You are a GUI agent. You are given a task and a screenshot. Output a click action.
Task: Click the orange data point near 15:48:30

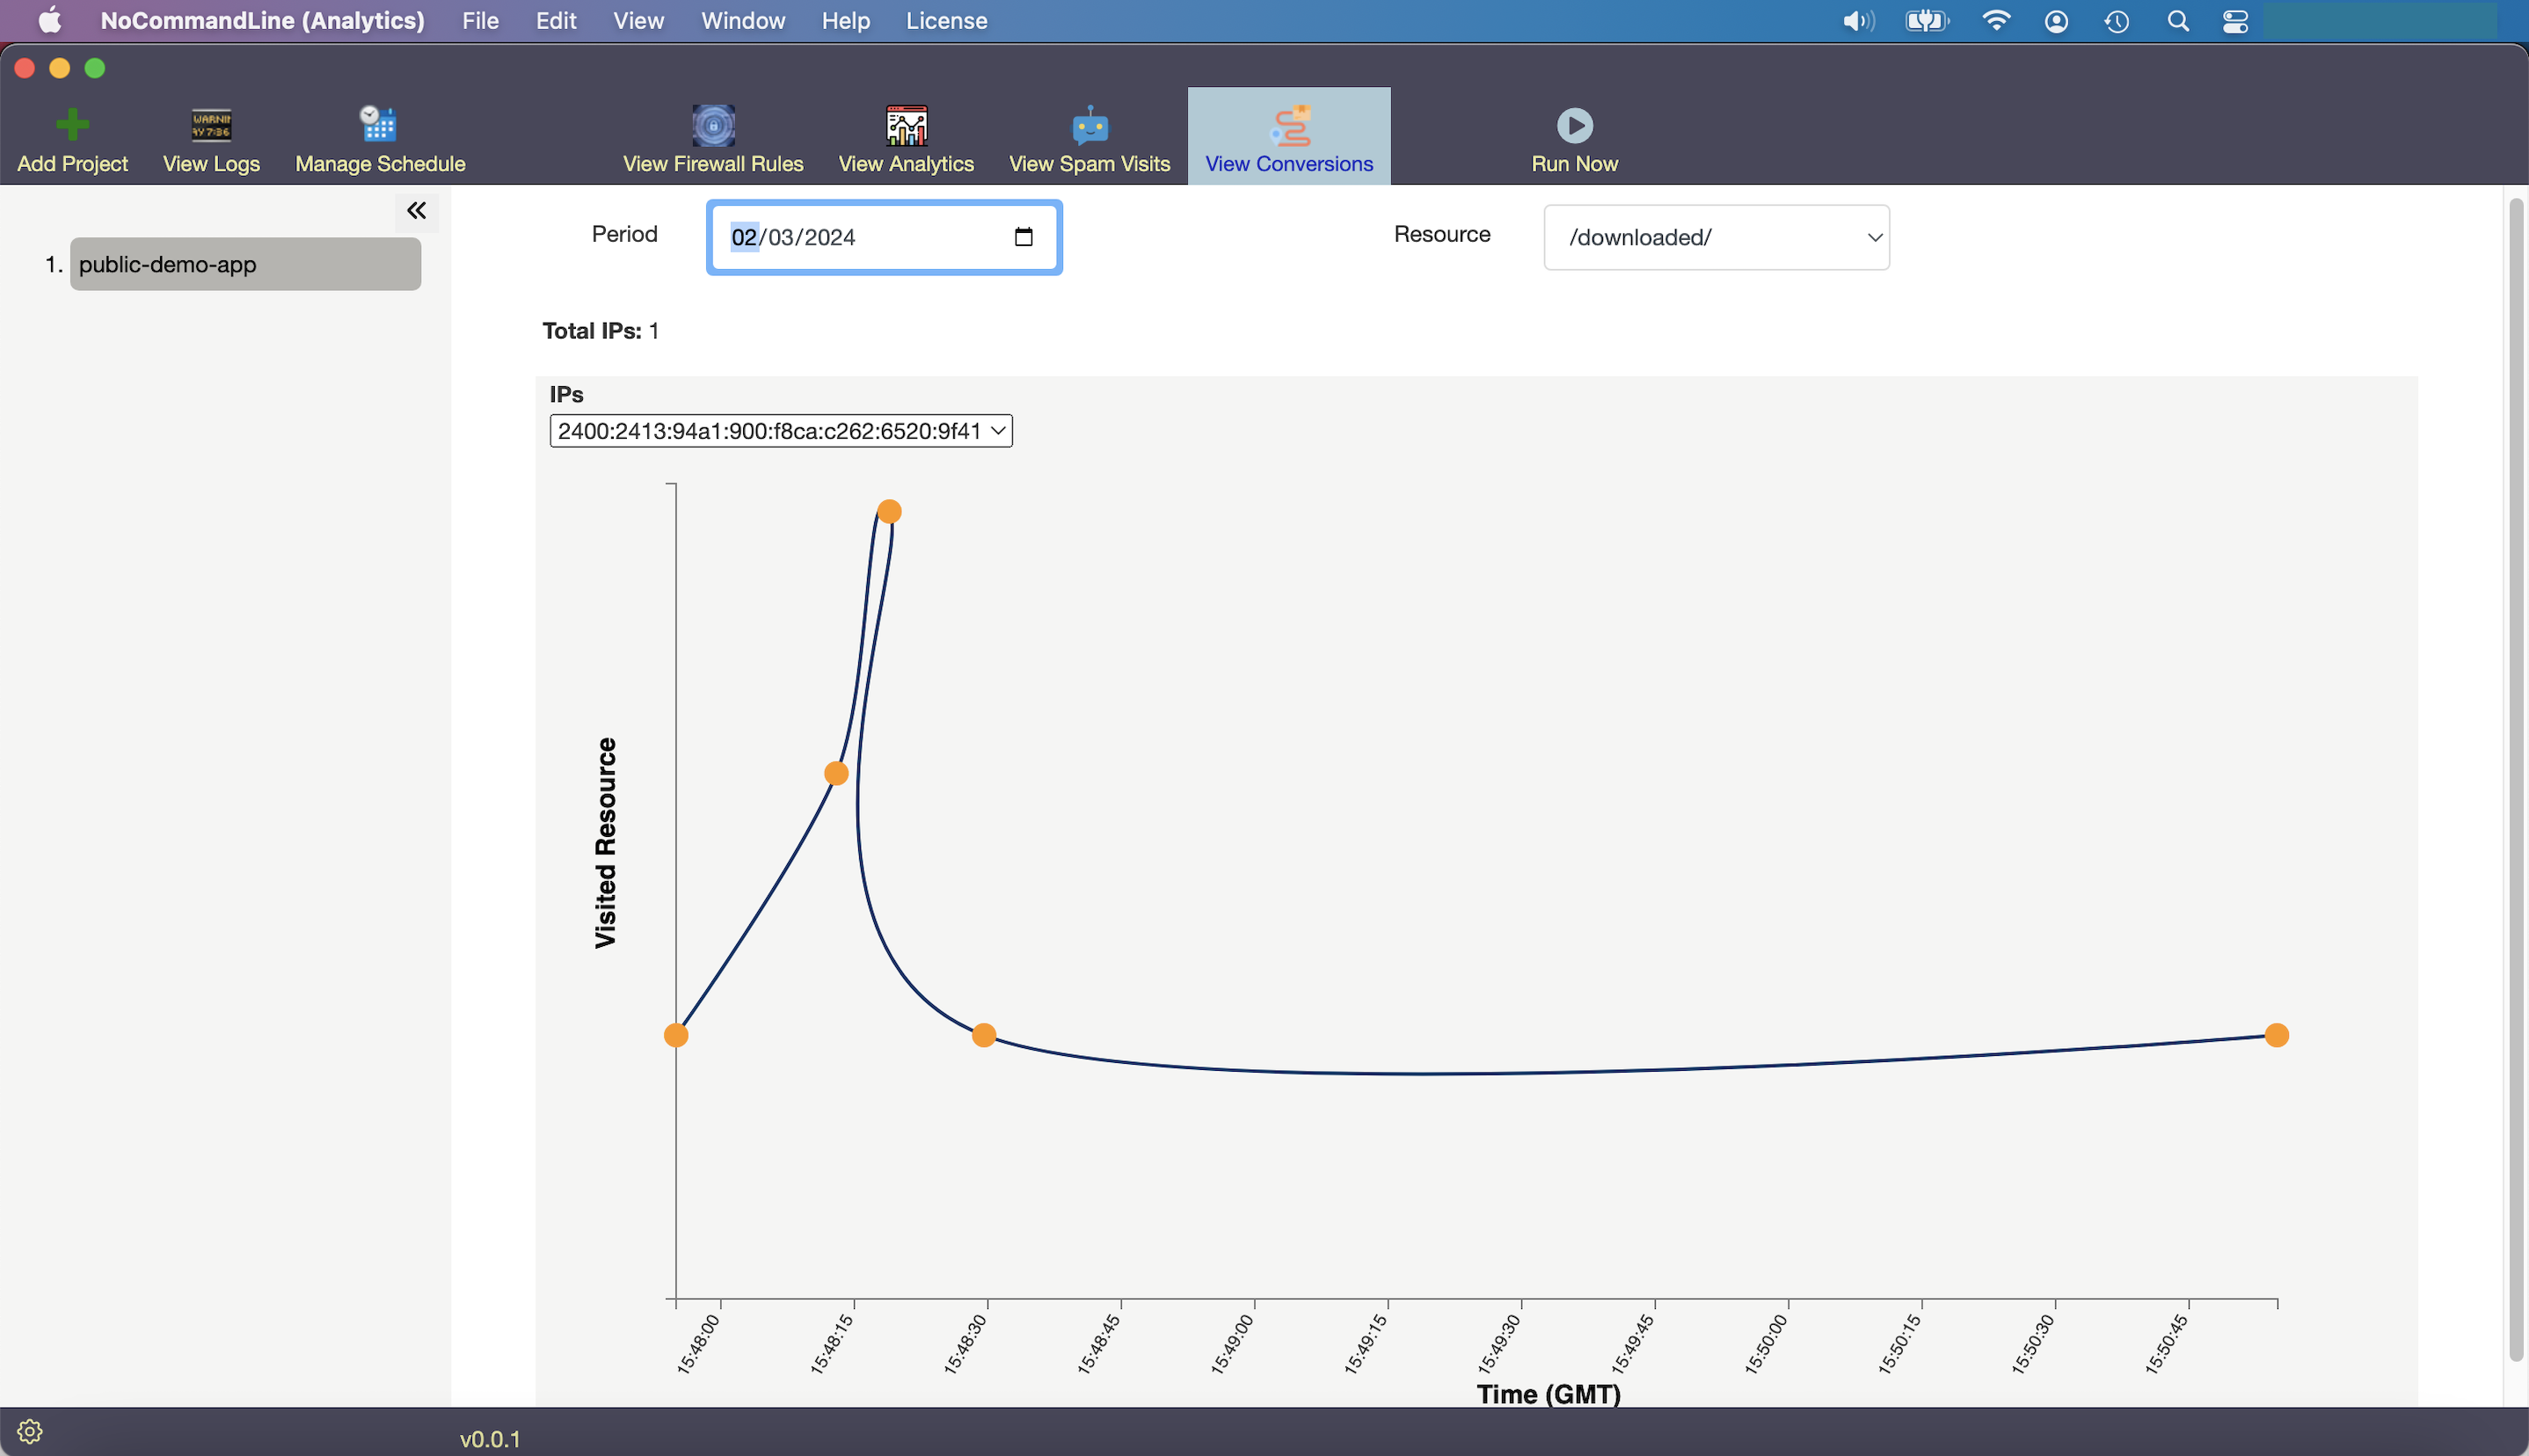[984, 1035]
